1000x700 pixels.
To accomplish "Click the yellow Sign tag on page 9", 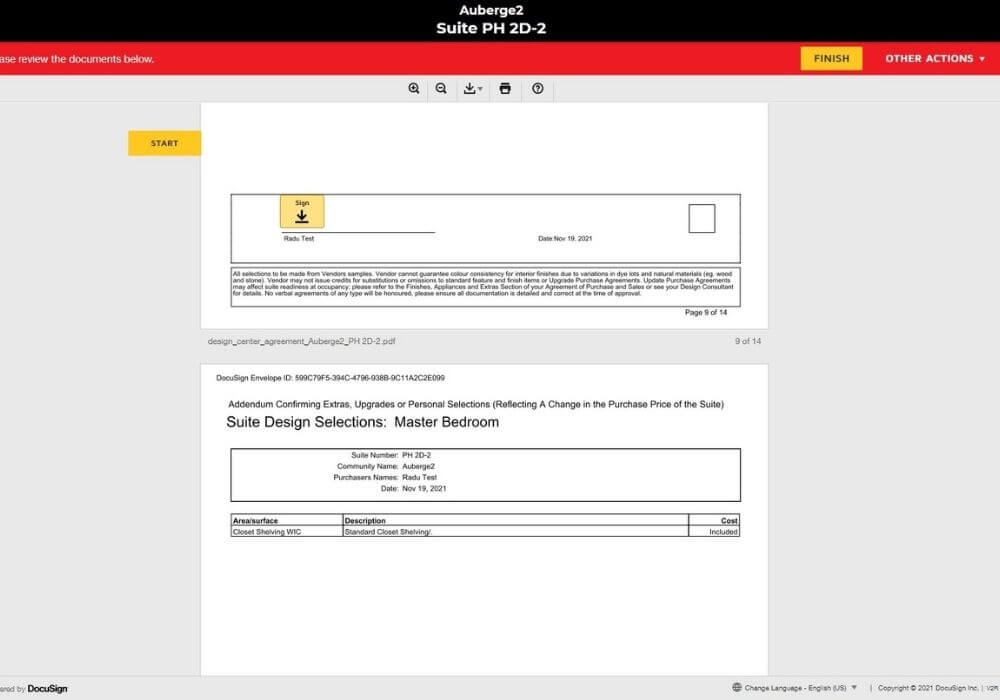I will coord(302,212).
